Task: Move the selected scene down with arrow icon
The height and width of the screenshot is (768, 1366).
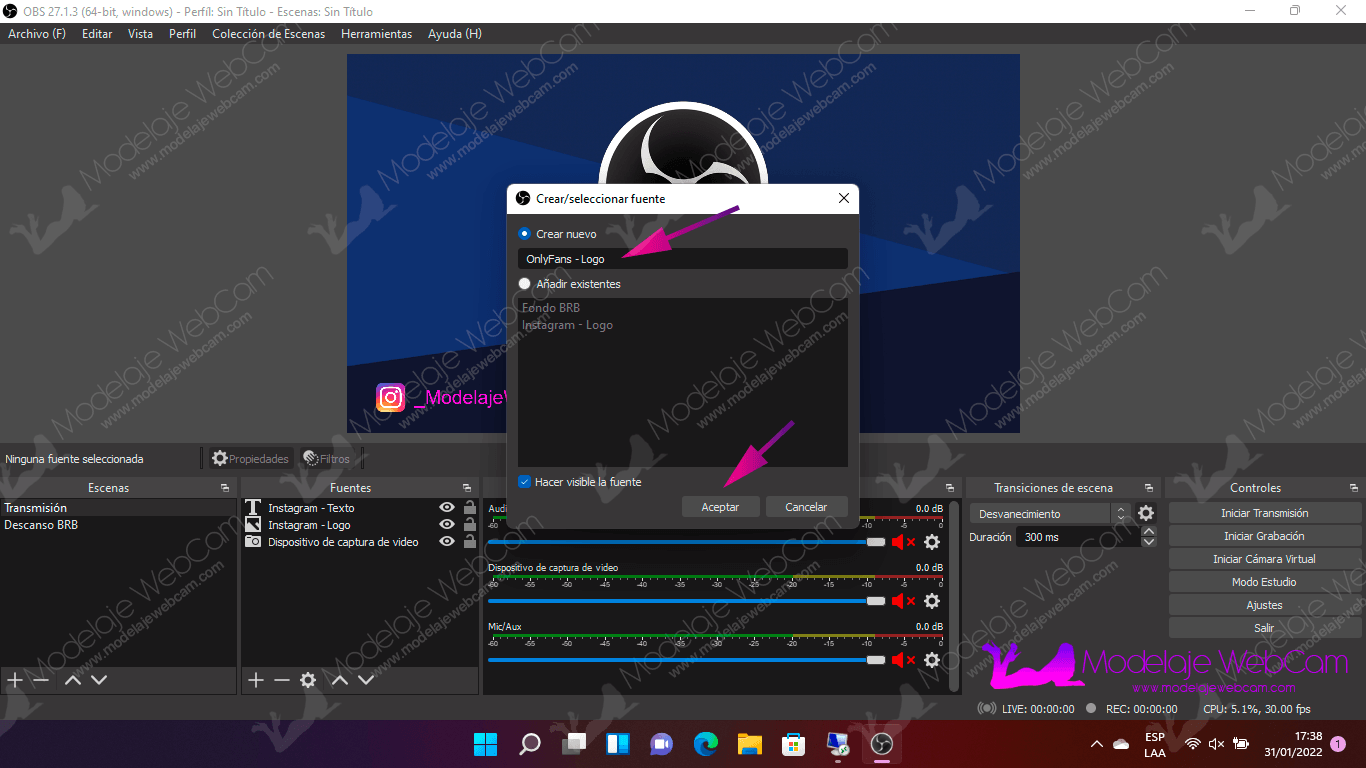Action: tap(99, 680)
